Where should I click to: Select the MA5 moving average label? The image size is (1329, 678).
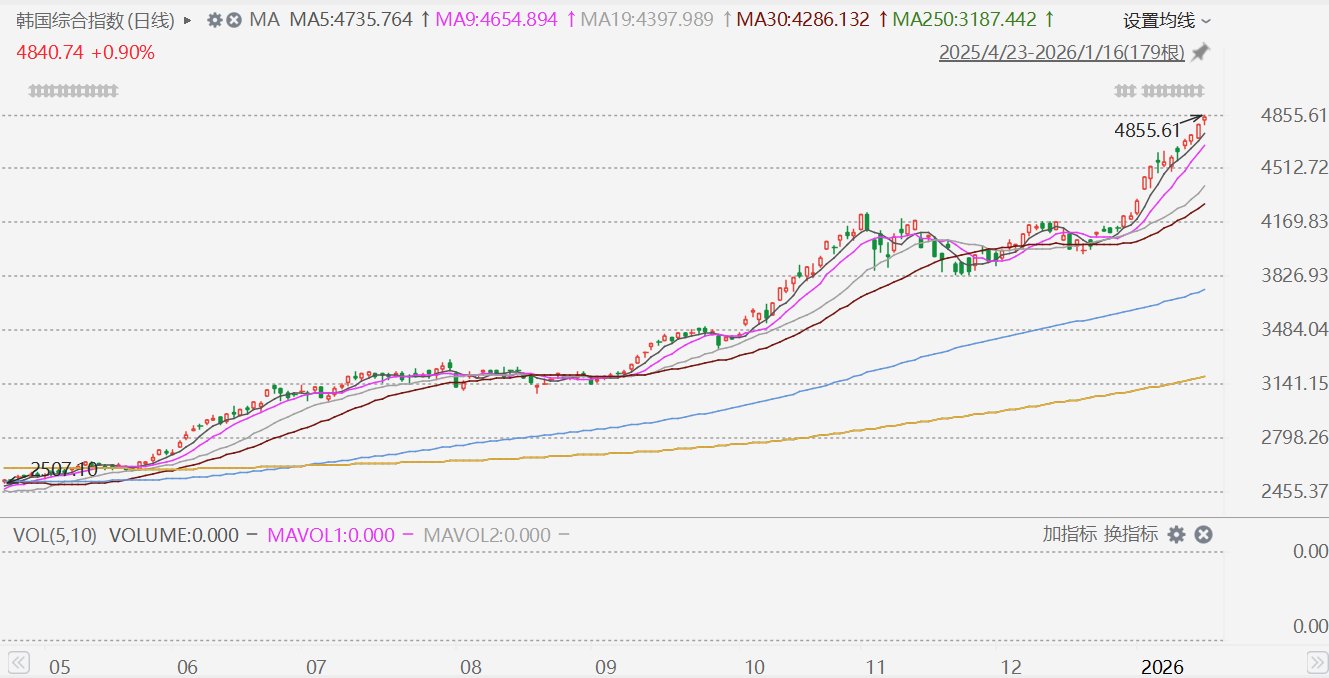point(351,20)
